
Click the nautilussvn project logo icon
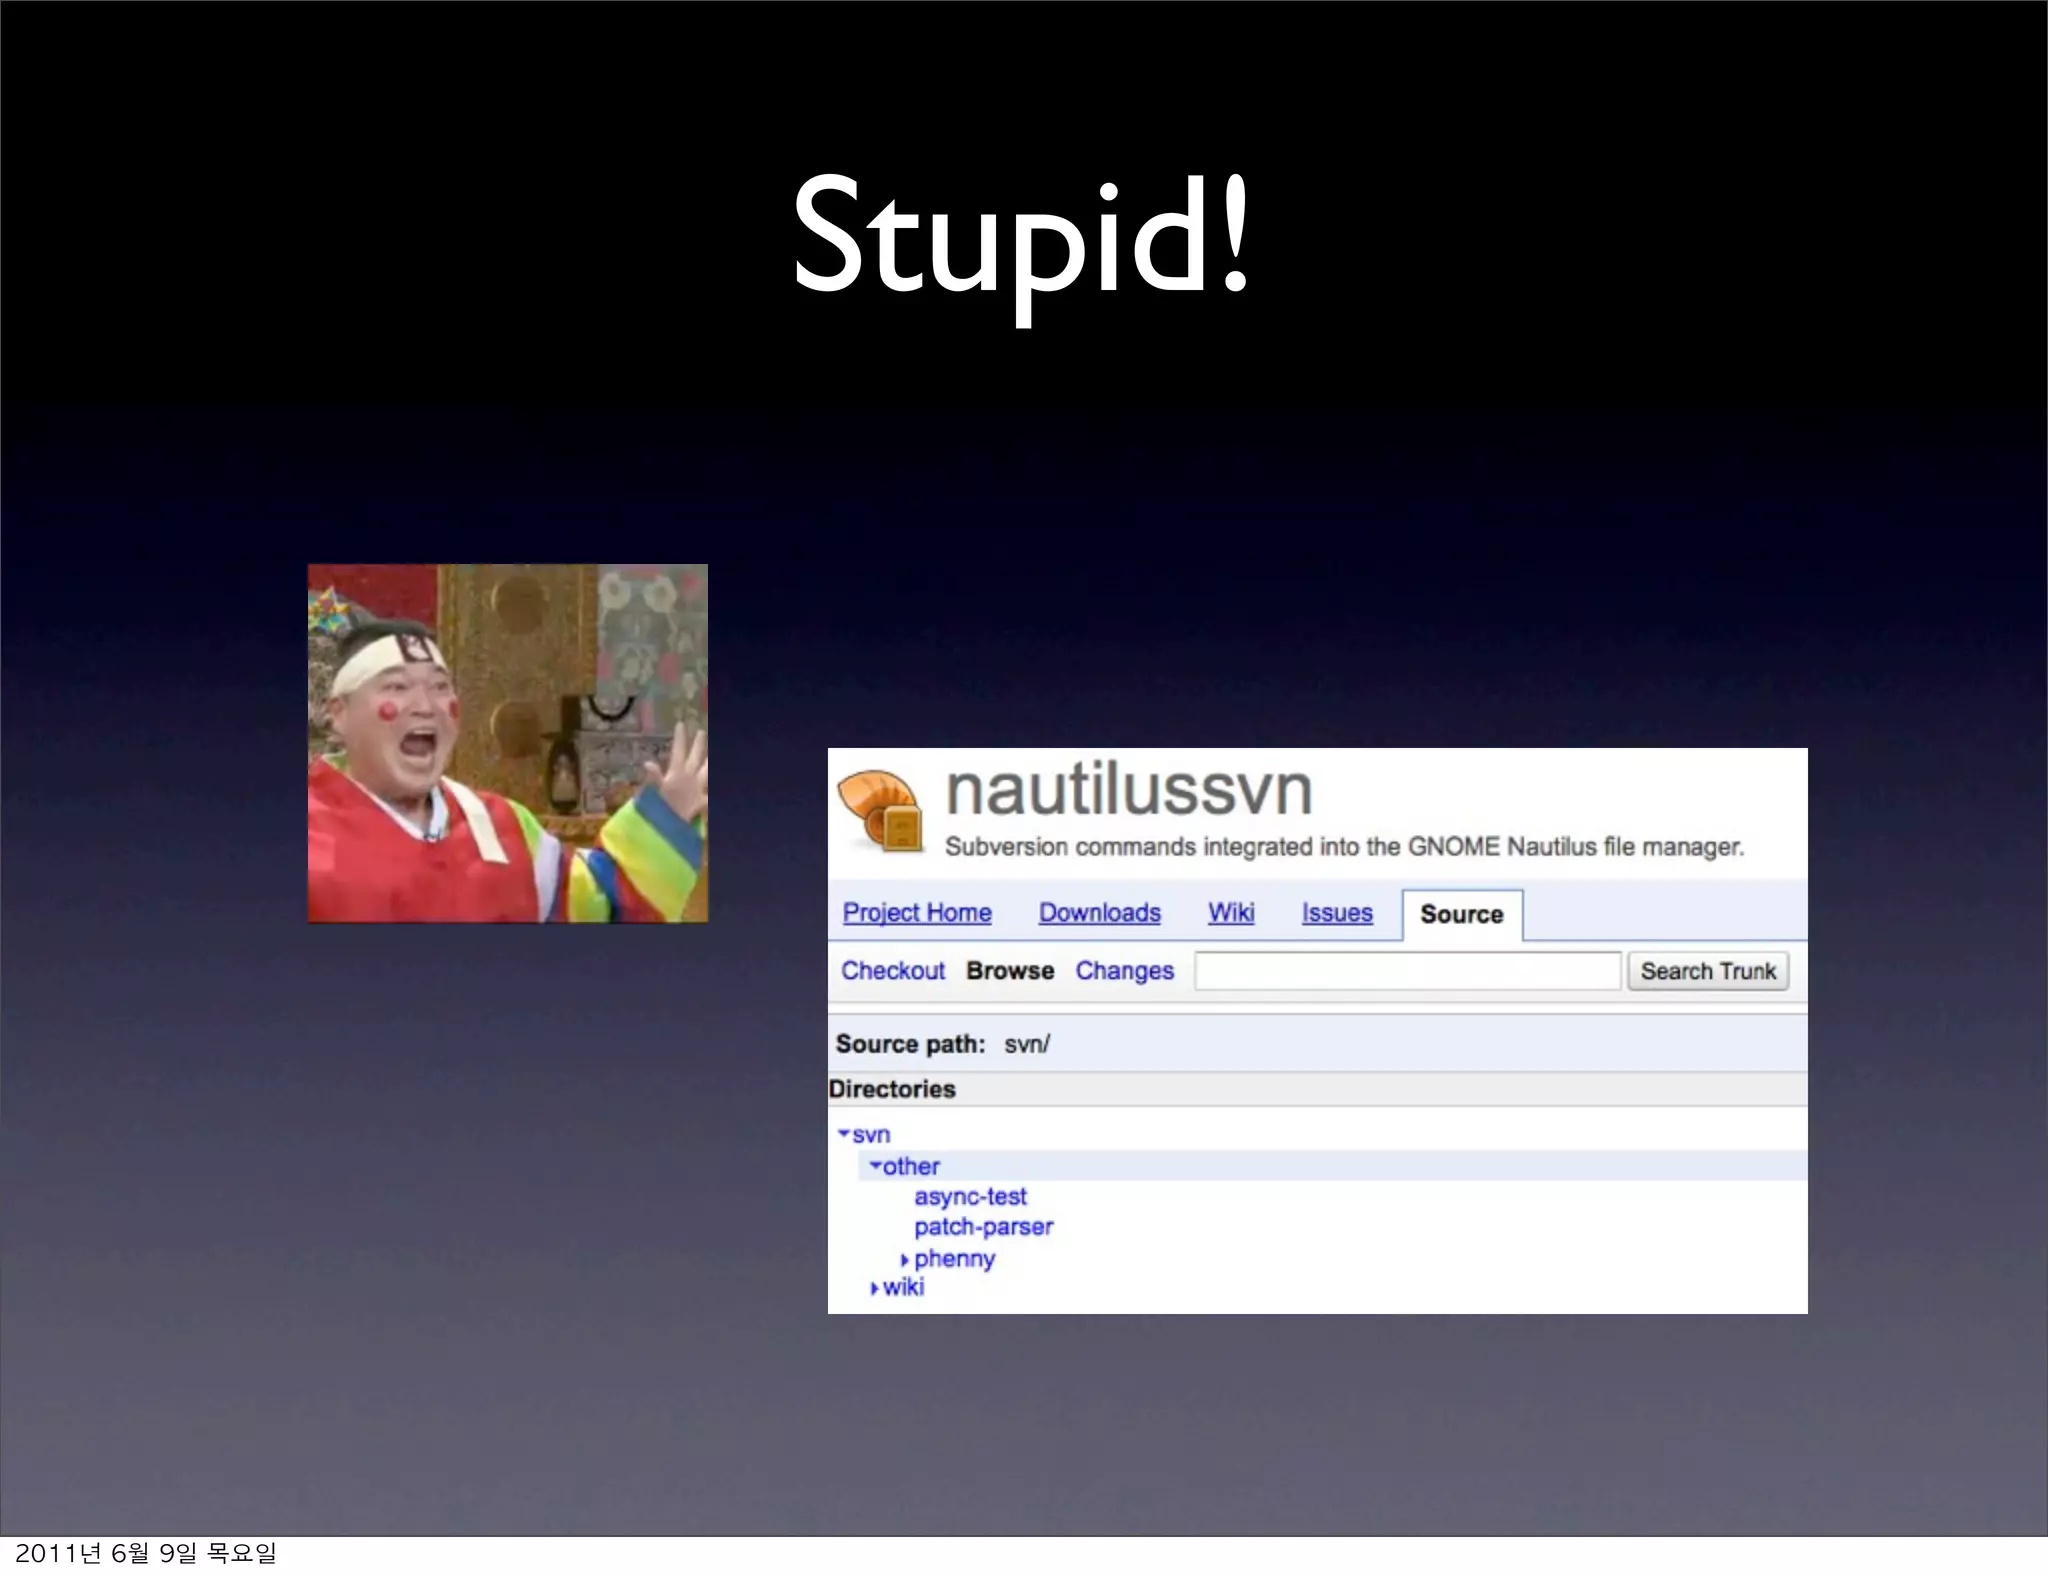(x=880, y=809)
